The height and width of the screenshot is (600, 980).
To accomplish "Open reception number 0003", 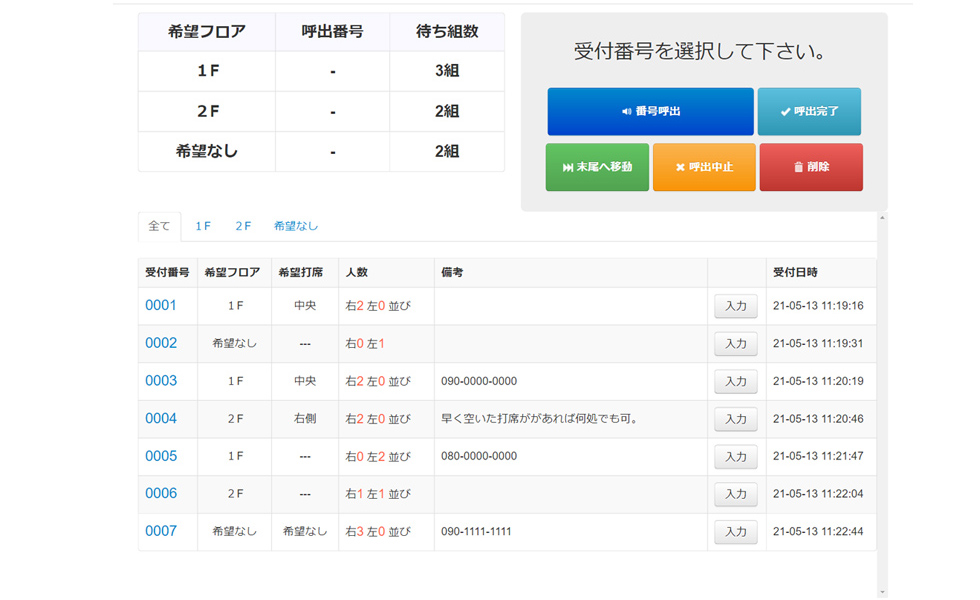I will point(161,381).
